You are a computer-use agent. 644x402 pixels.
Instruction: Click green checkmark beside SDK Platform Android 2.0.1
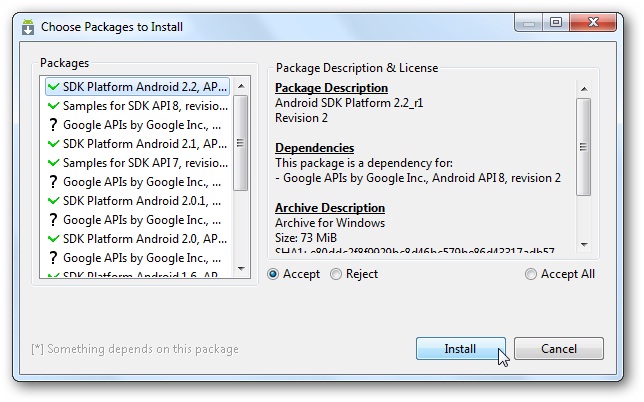[x=53, y=201]
